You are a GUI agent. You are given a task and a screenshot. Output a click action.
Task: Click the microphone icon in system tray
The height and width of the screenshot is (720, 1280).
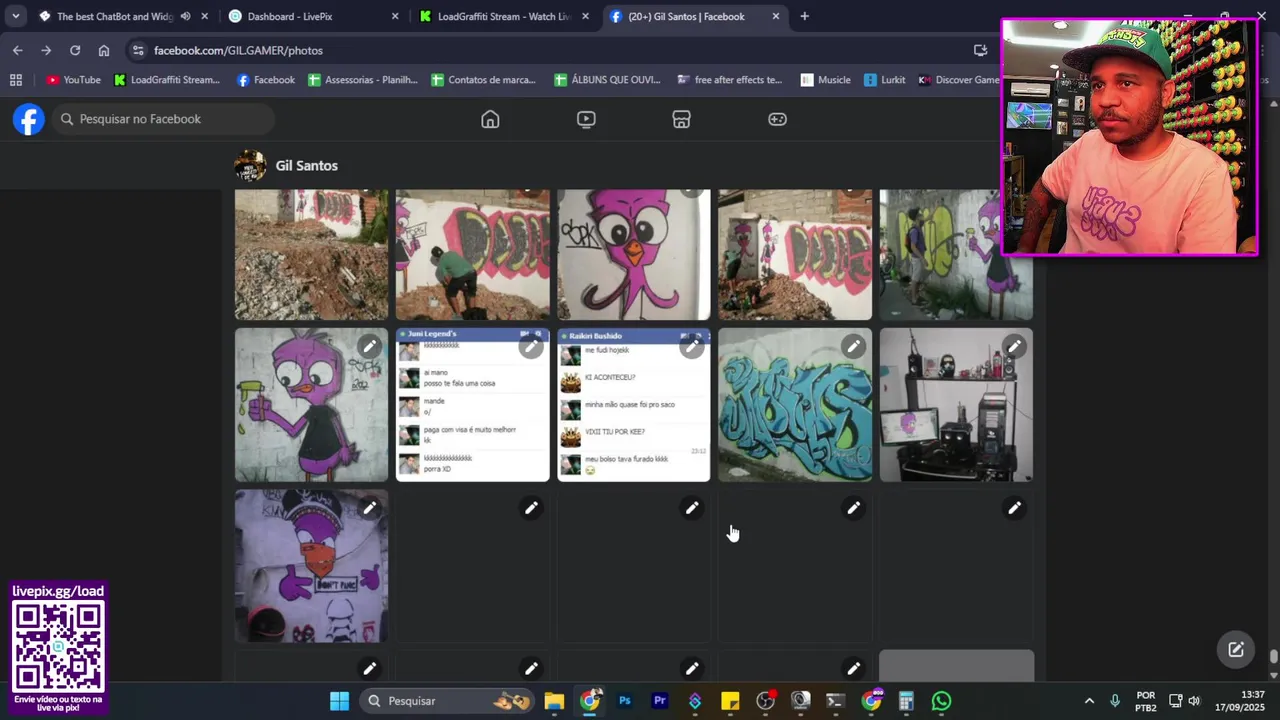[1115, 701]
